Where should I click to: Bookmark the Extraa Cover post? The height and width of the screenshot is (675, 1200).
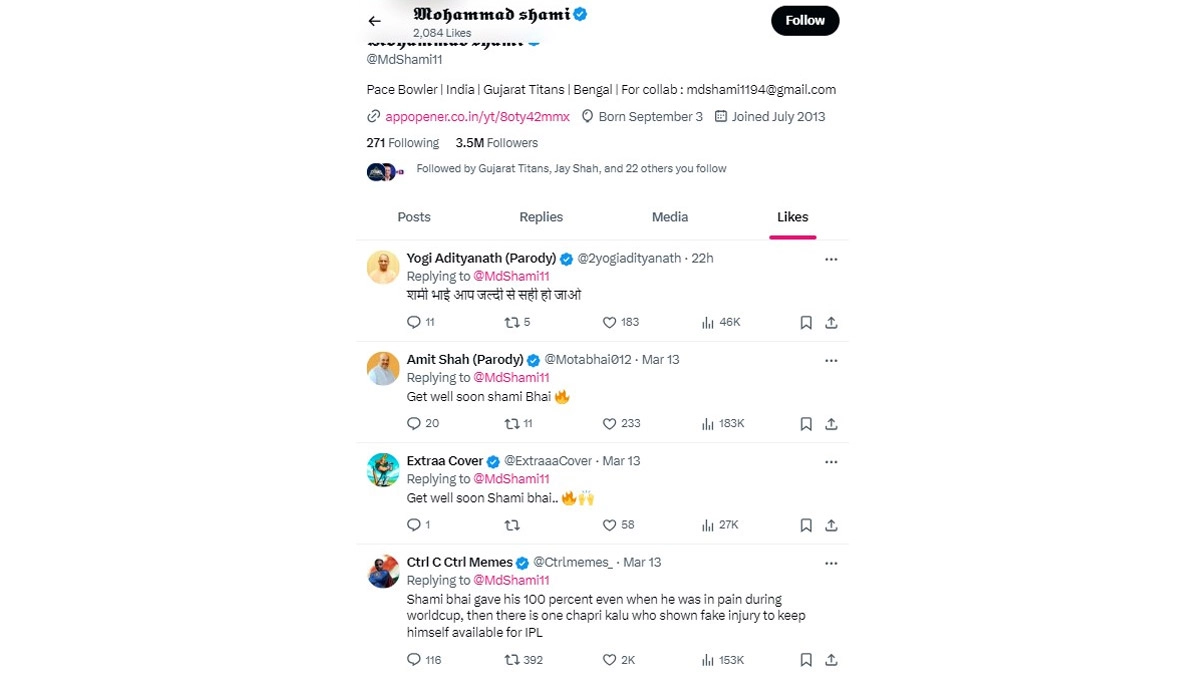tap(806, 525)
